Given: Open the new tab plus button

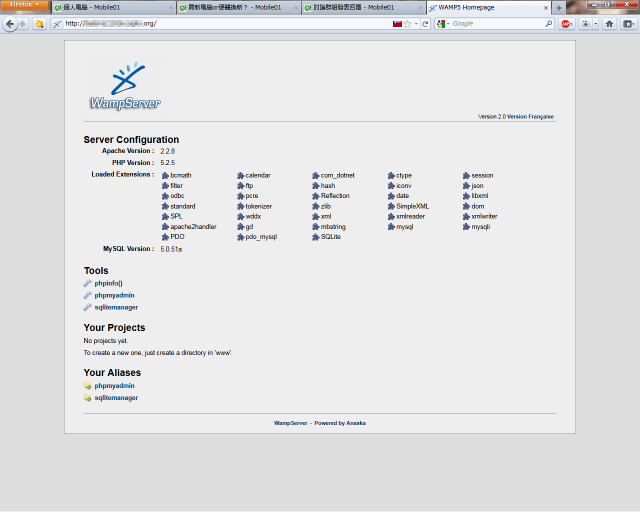Looking at the screenshot, I should point(559,8).
